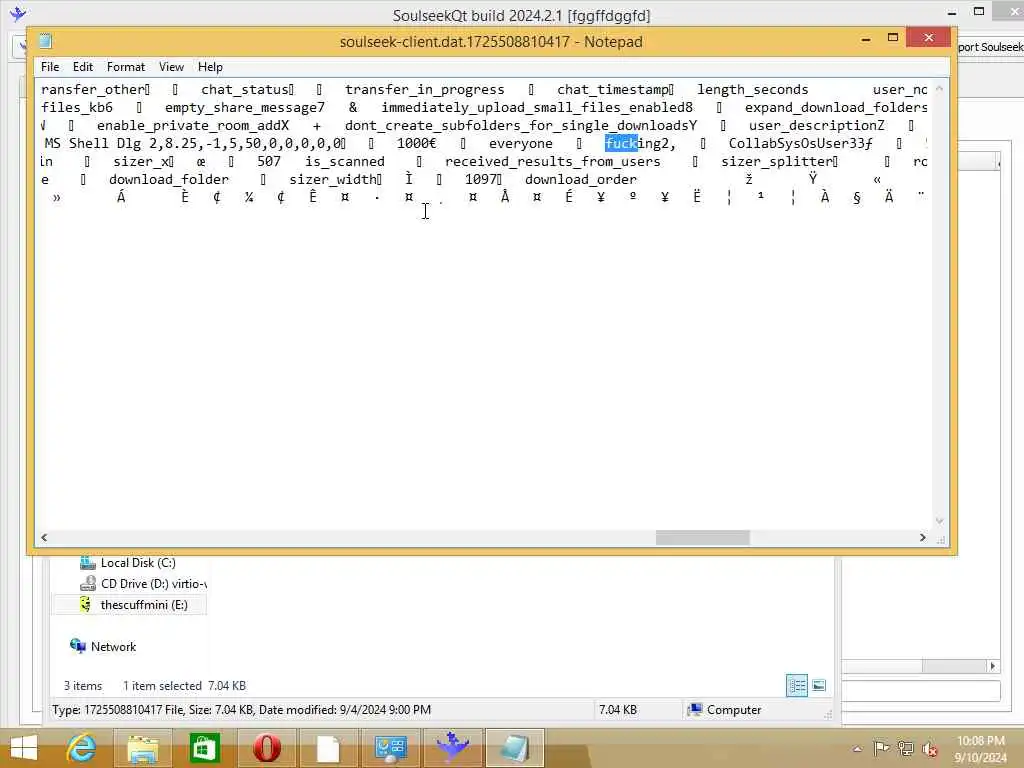Viewport: 1024px width, 768px height.
Task: Click the right arrow of horizontal scrollbar
Action: (922, 537)
